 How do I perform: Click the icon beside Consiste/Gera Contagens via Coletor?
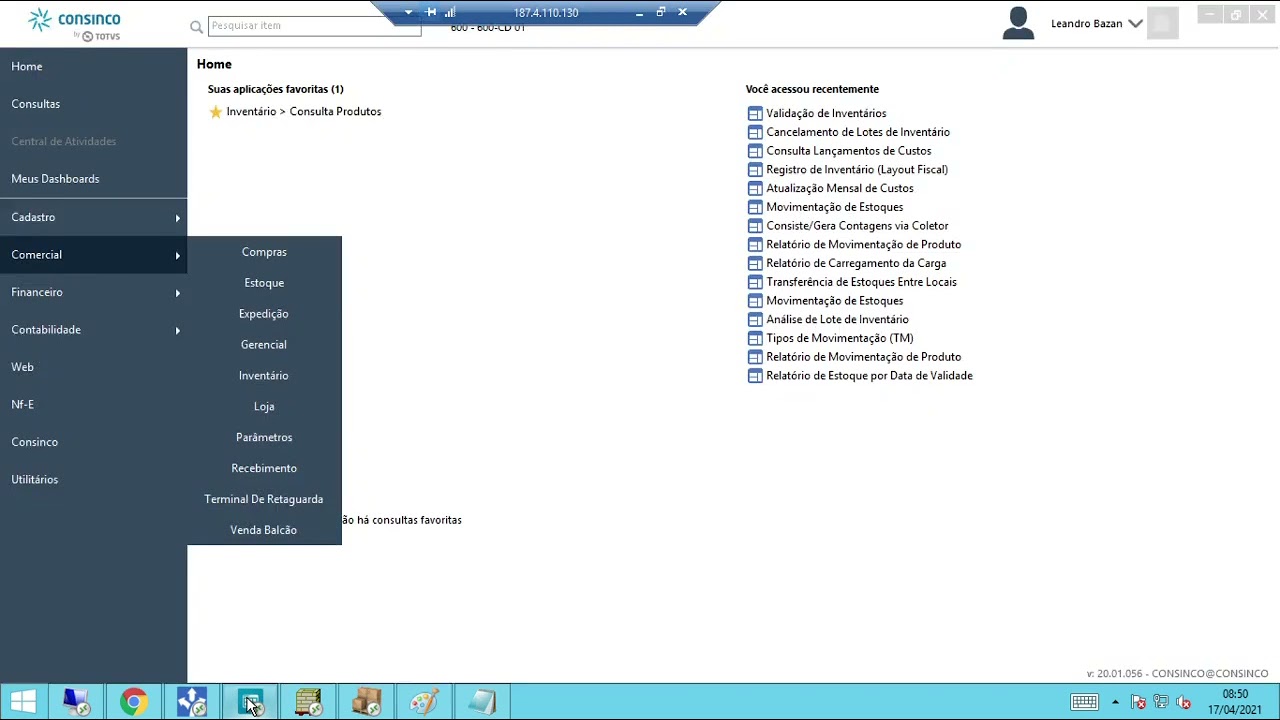(755, 226)
